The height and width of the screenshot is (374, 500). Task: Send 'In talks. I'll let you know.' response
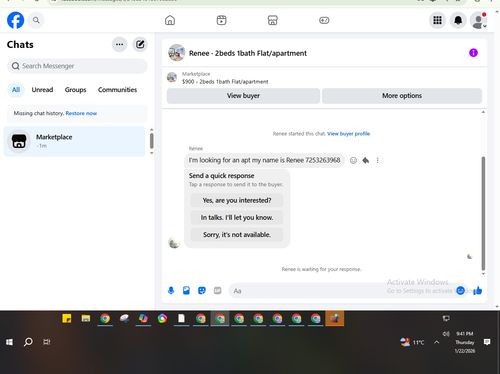[237, 218]
